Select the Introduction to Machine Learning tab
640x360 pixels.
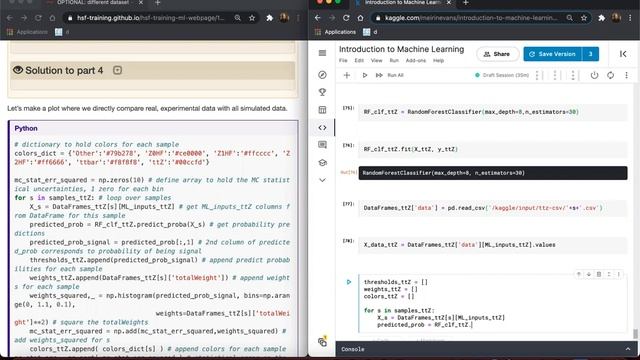[402, 3]
